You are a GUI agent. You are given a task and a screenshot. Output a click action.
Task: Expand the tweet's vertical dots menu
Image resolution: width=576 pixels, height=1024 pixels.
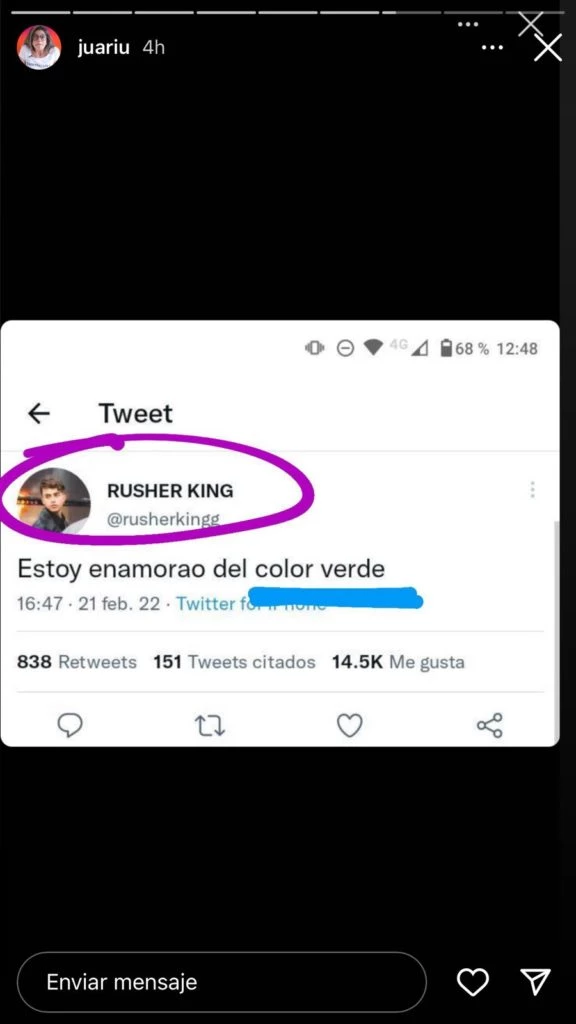[532, 490]
